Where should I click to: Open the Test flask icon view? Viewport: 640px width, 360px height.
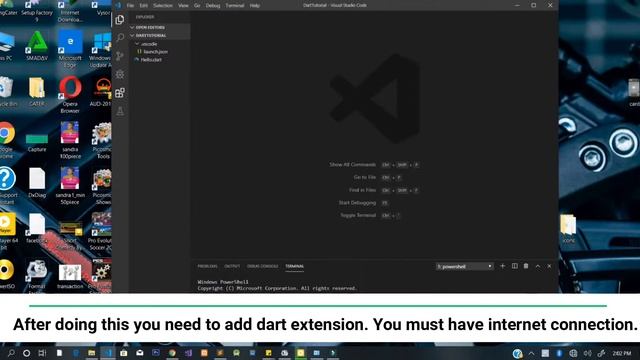(x=120, y=111)
